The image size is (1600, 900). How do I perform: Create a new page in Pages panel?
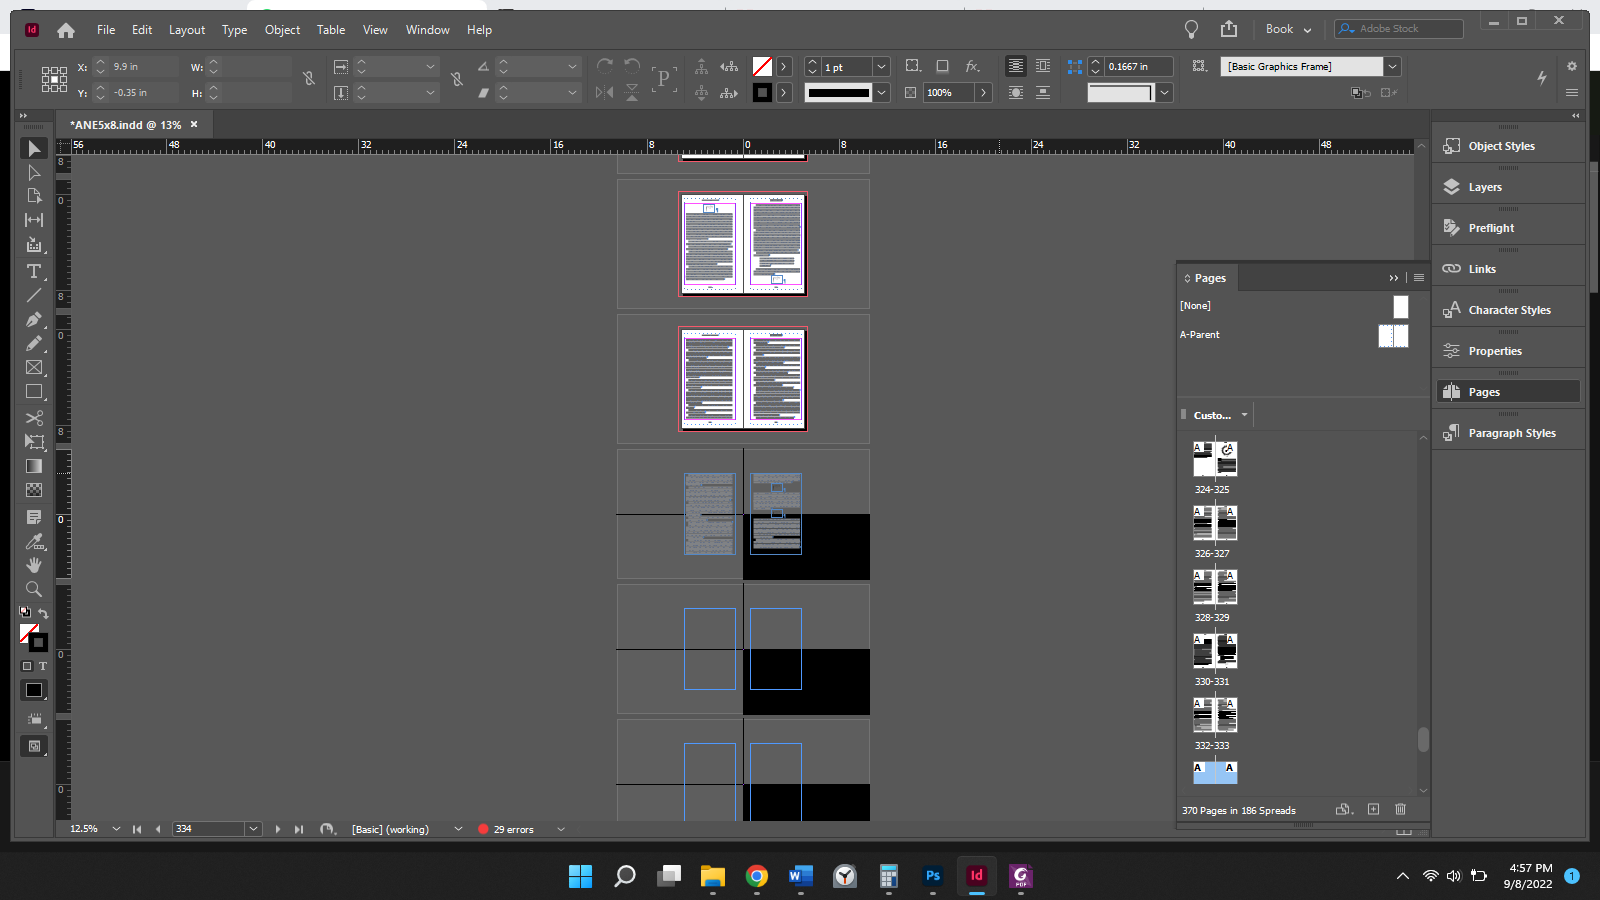pyautogui.click(x=1373, y=810)
